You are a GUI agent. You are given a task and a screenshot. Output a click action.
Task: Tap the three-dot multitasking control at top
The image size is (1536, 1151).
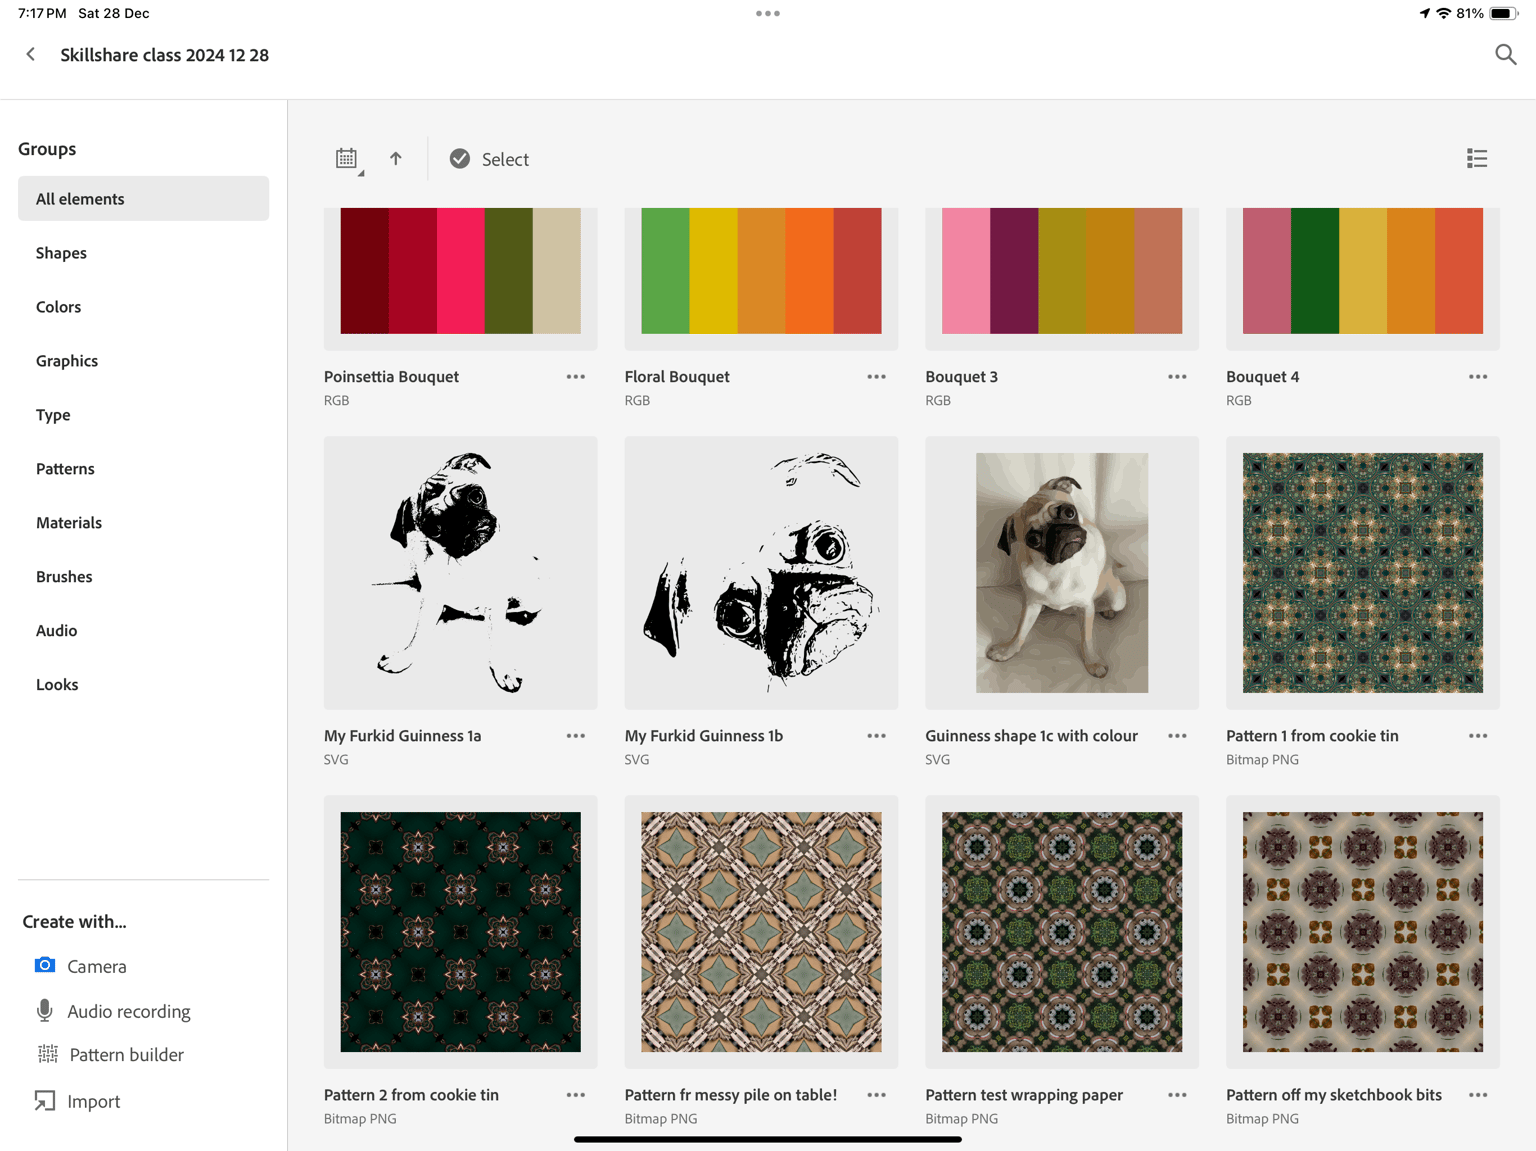pyautogui.click(x=768, y=14)
